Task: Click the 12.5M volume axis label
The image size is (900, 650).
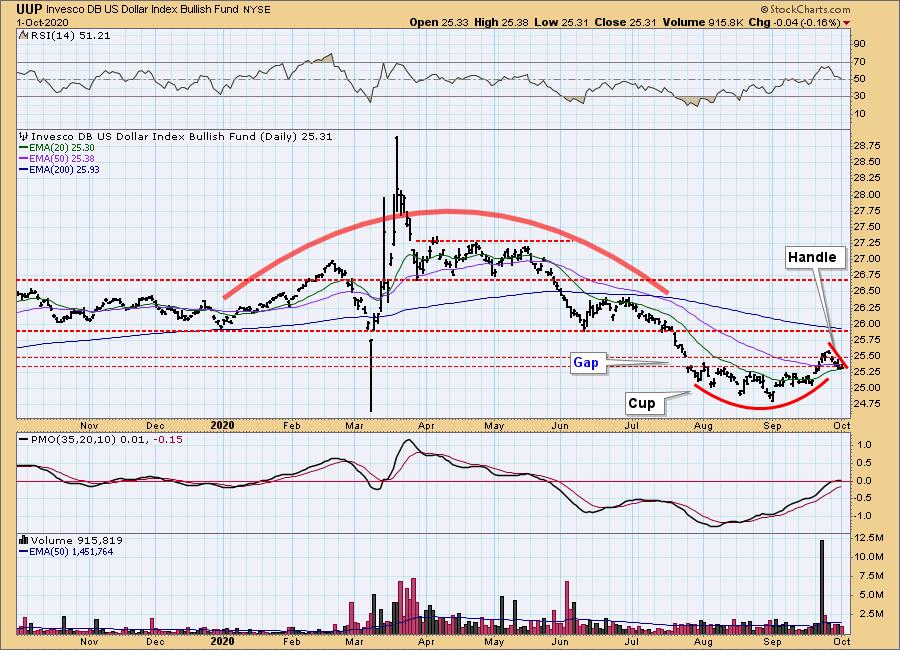Action: tap(869, 538)
